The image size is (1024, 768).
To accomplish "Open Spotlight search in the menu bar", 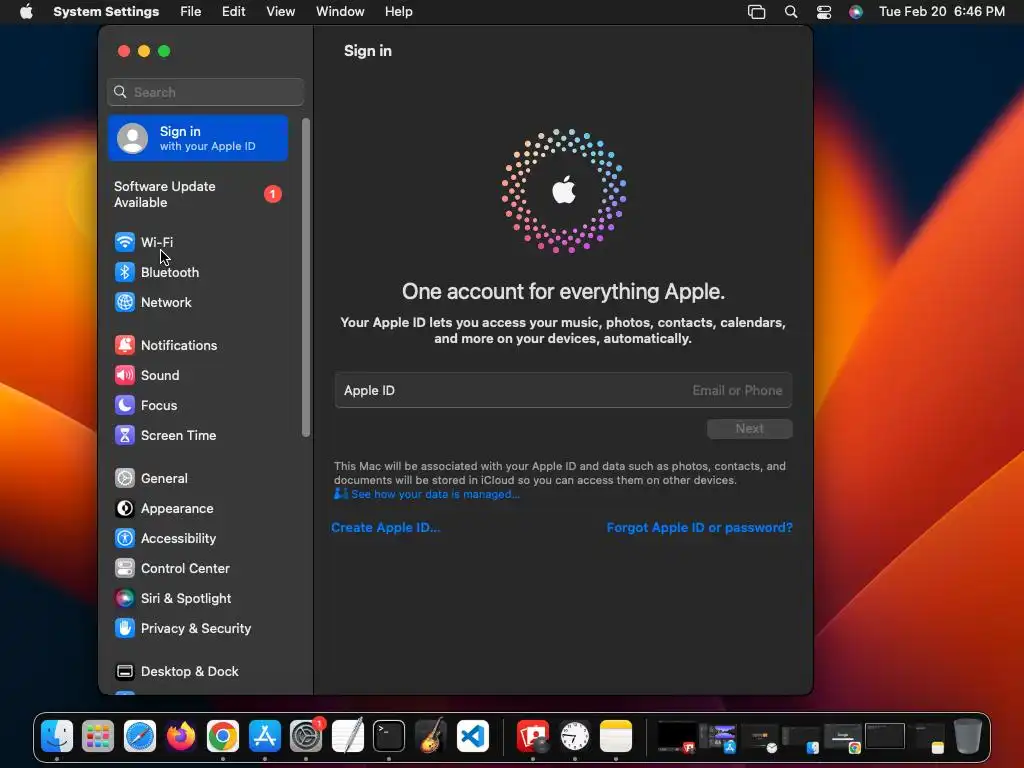I will (x=791, y=12).
